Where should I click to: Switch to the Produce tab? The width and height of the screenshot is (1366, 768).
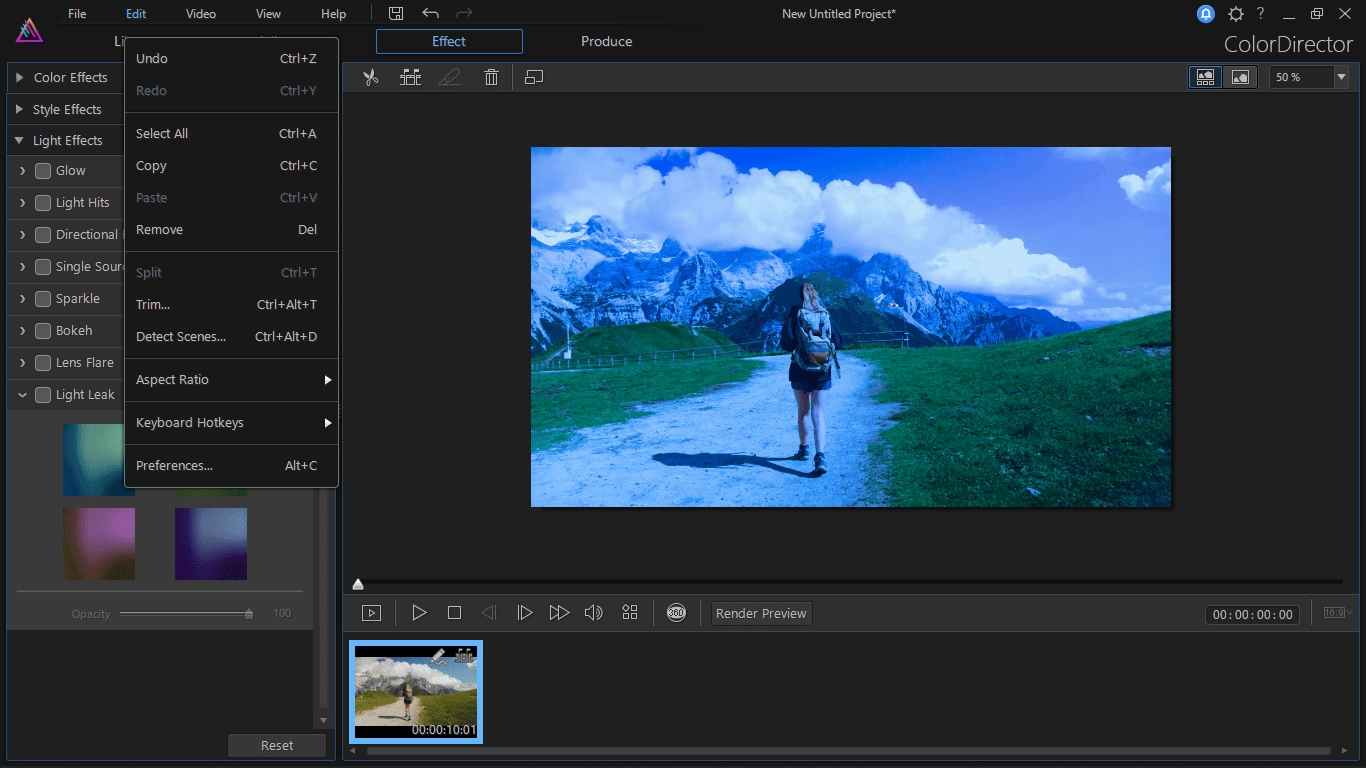pos(606,41)
